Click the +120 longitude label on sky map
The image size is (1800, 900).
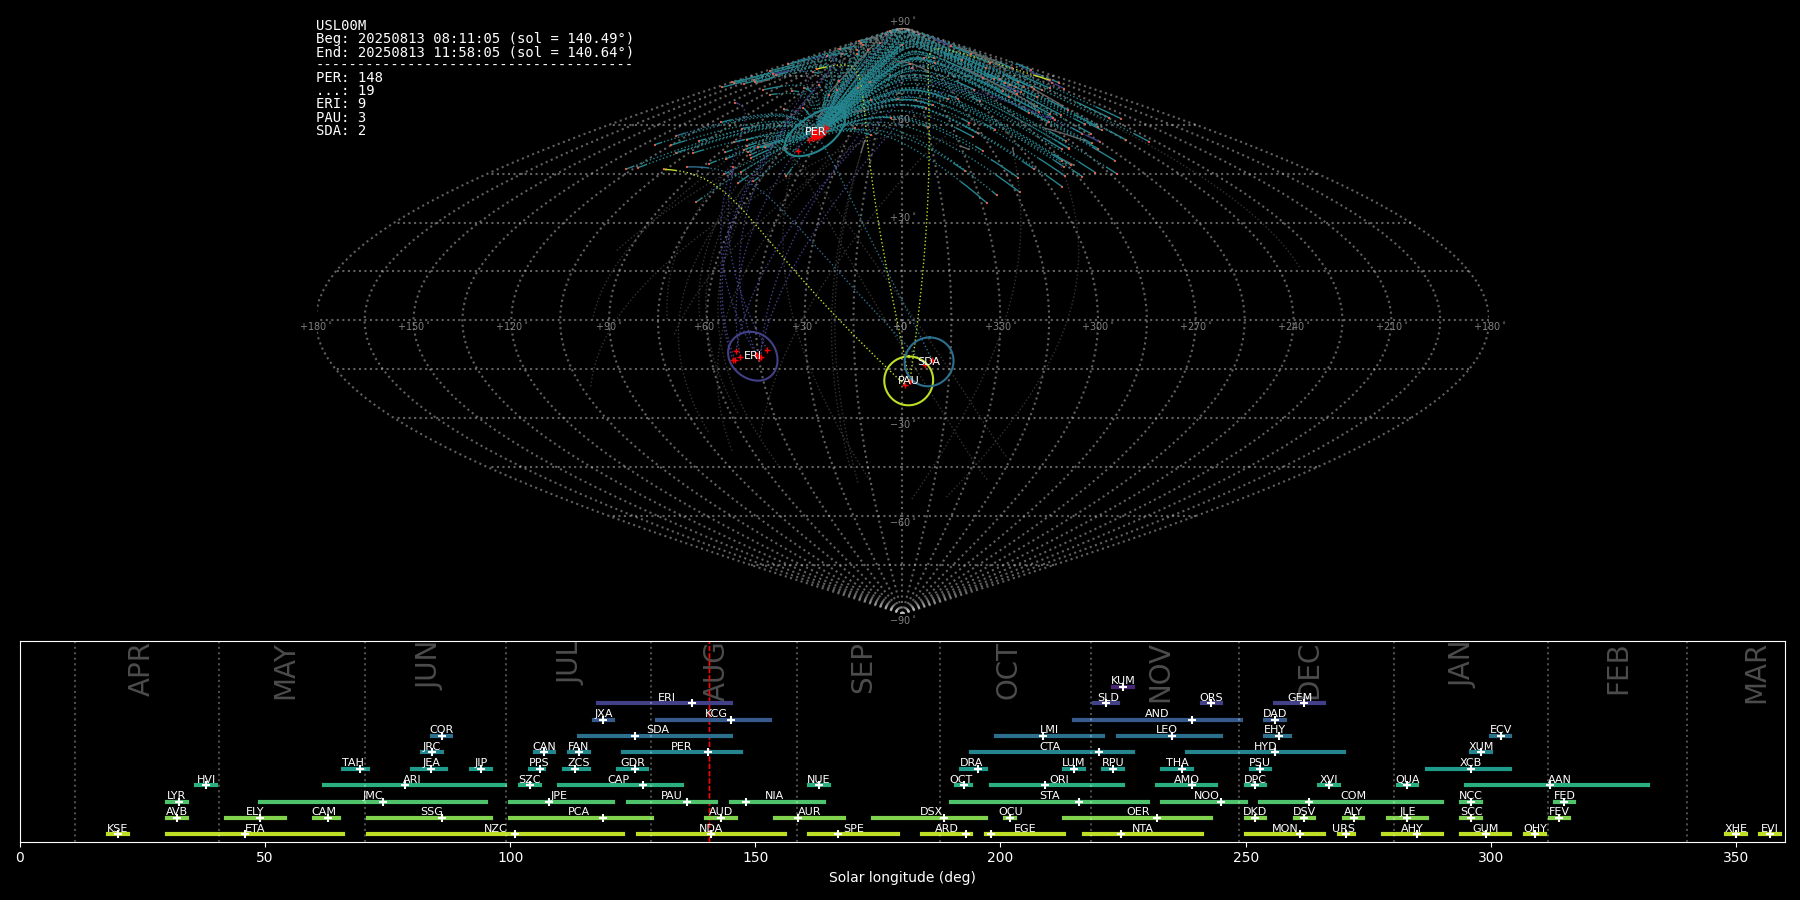(x=509, y=326)
